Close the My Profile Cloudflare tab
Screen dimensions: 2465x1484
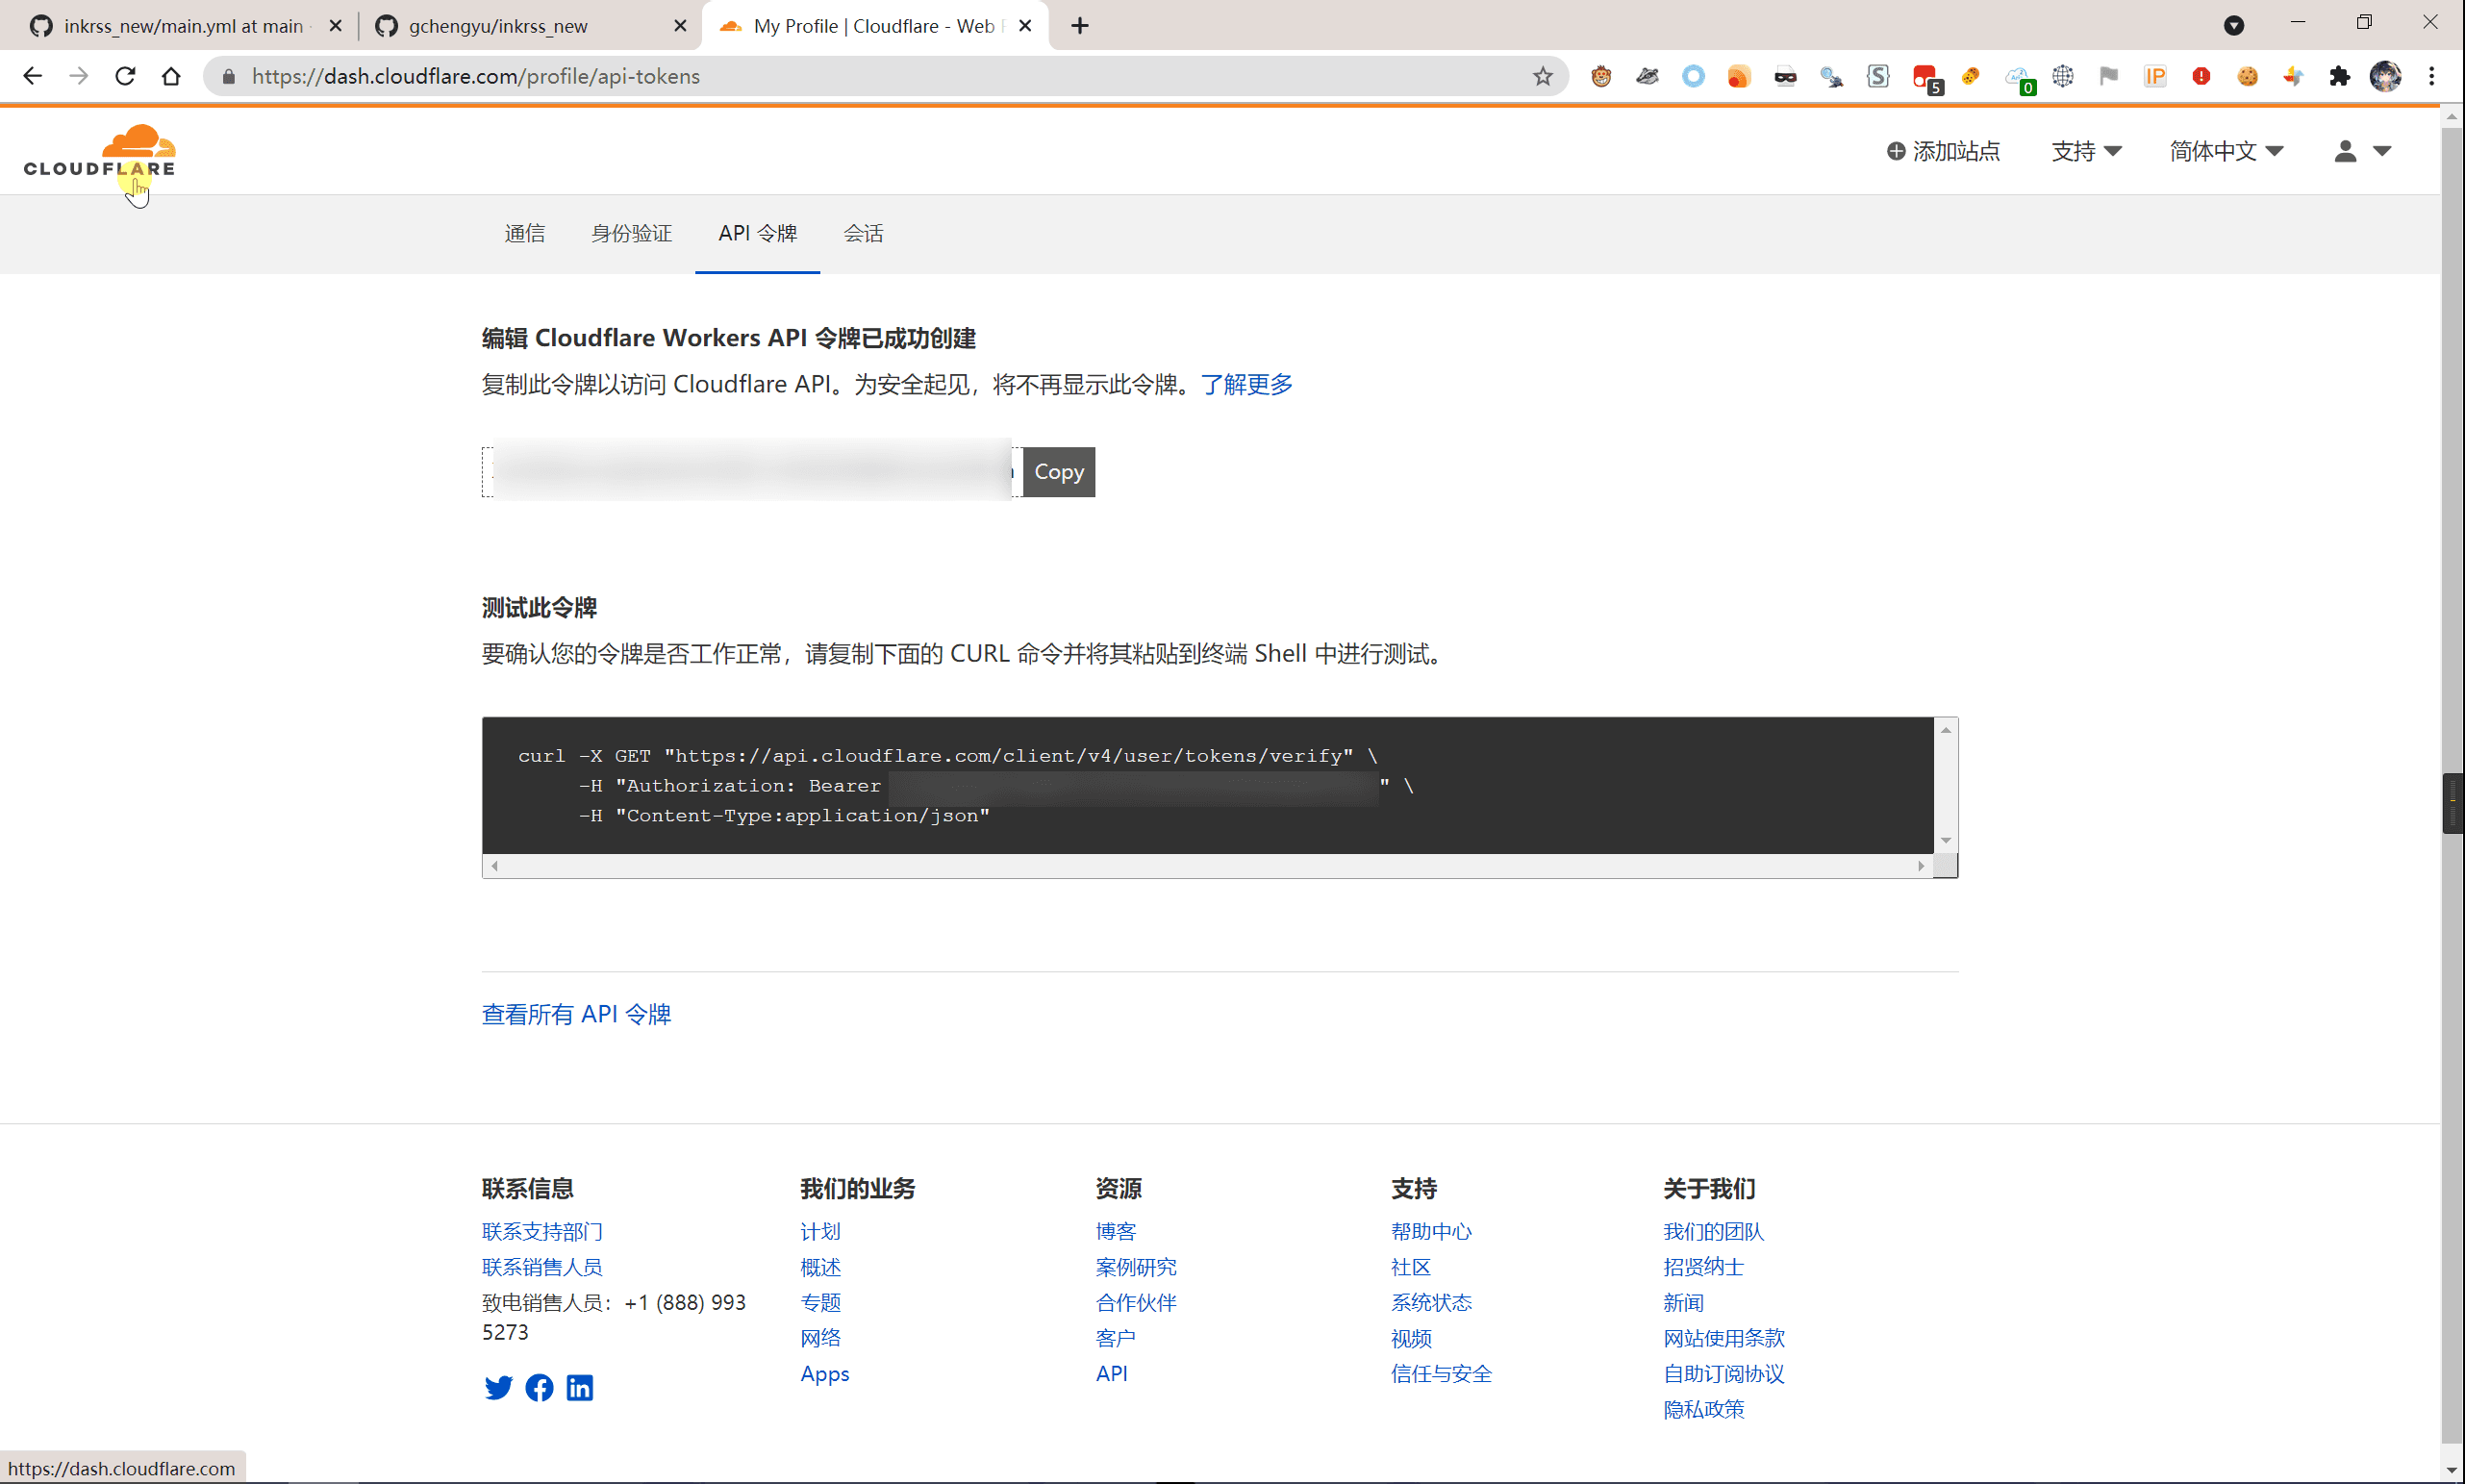[x=1025, y=26]
